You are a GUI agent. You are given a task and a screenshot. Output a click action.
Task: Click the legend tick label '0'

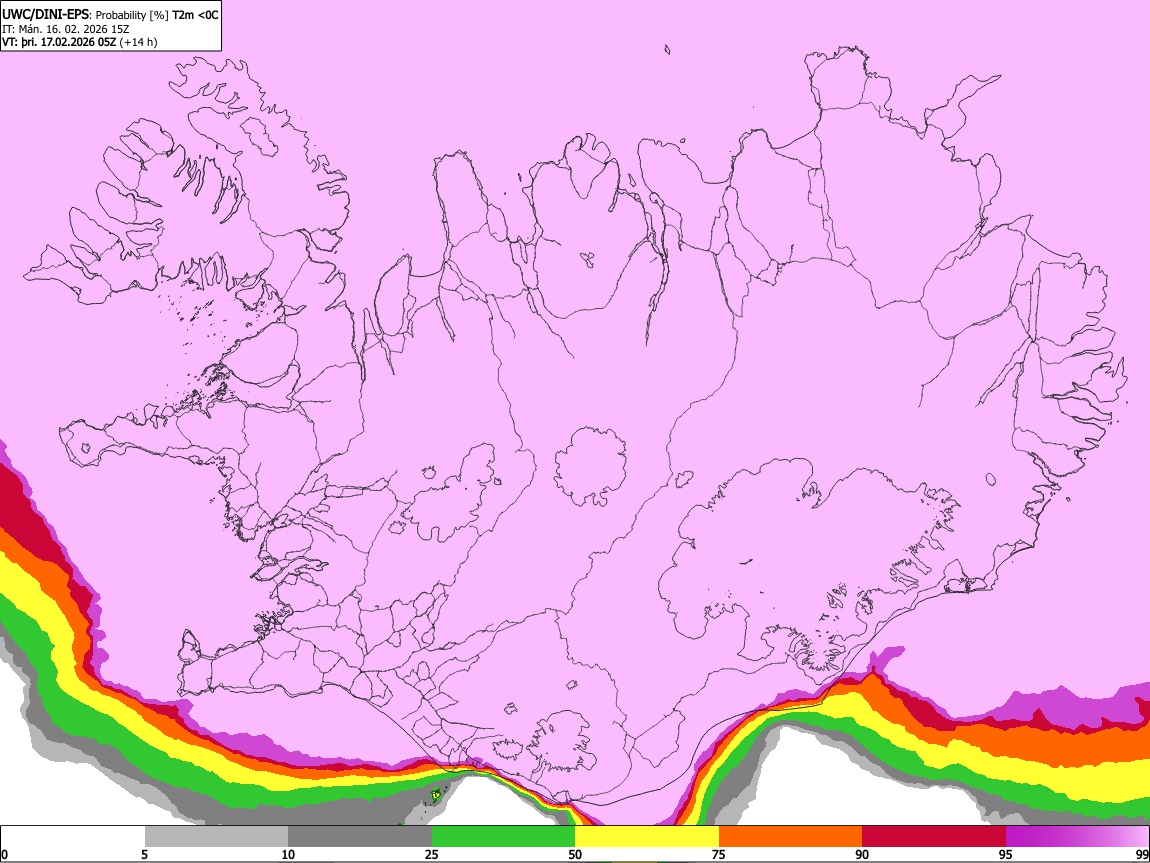[4, 854]
